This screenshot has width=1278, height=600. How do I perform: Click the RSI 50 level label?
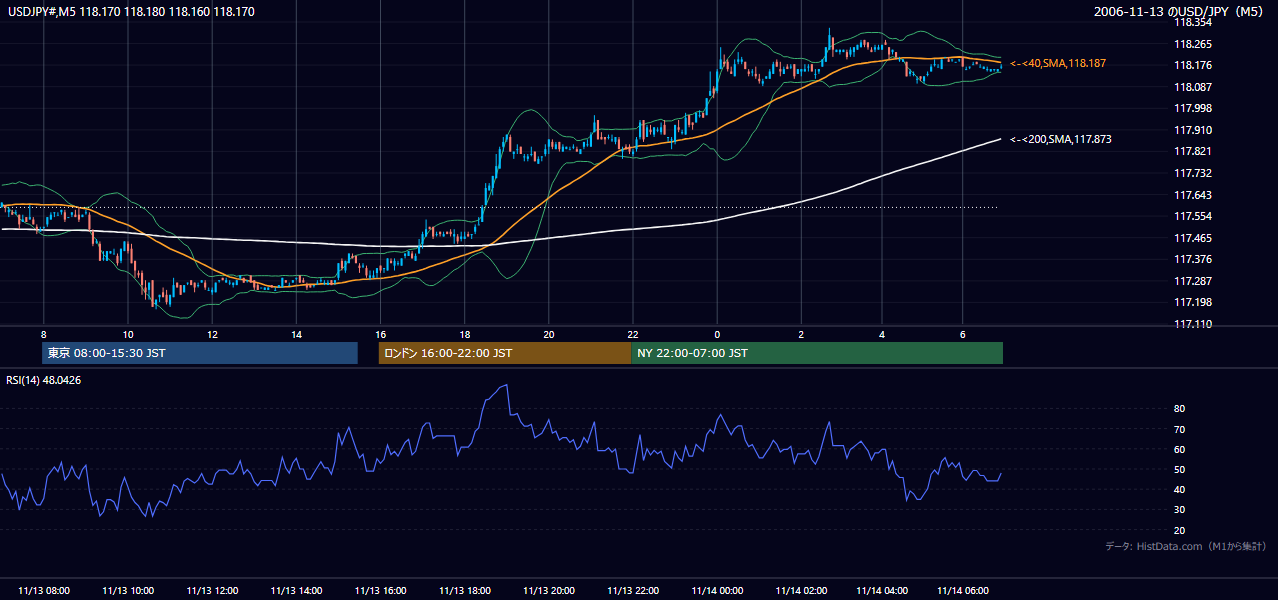click(1180, 469)
